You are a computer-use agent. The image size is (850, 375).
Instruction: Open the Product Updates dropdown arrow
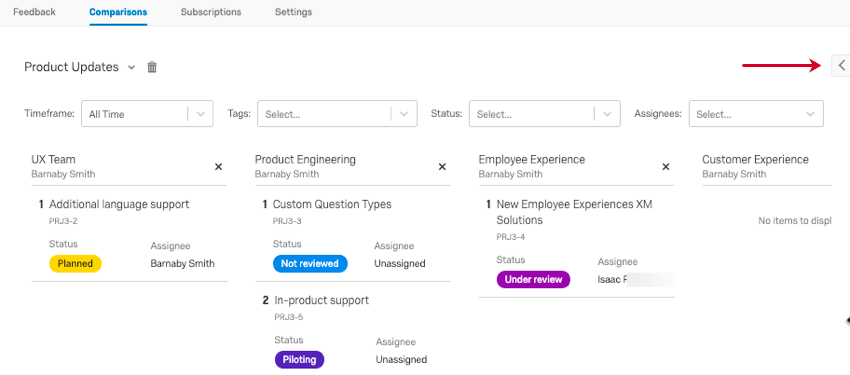coord(131,68)
